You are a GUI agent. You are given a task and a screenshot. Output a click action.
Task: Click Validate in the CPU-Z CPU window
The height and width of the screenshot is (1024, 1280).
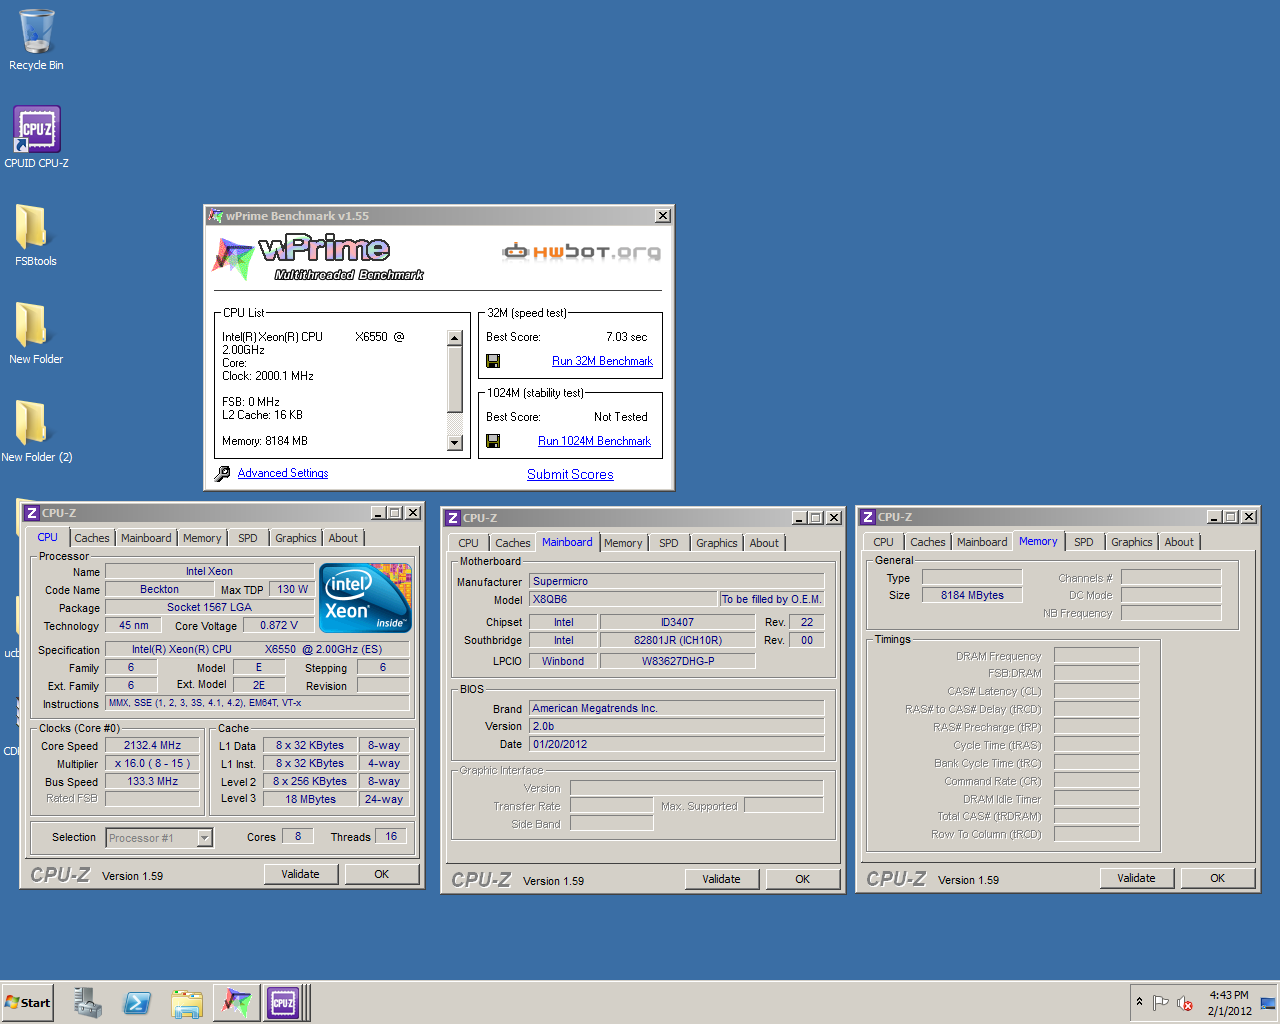tap(300, 874)
